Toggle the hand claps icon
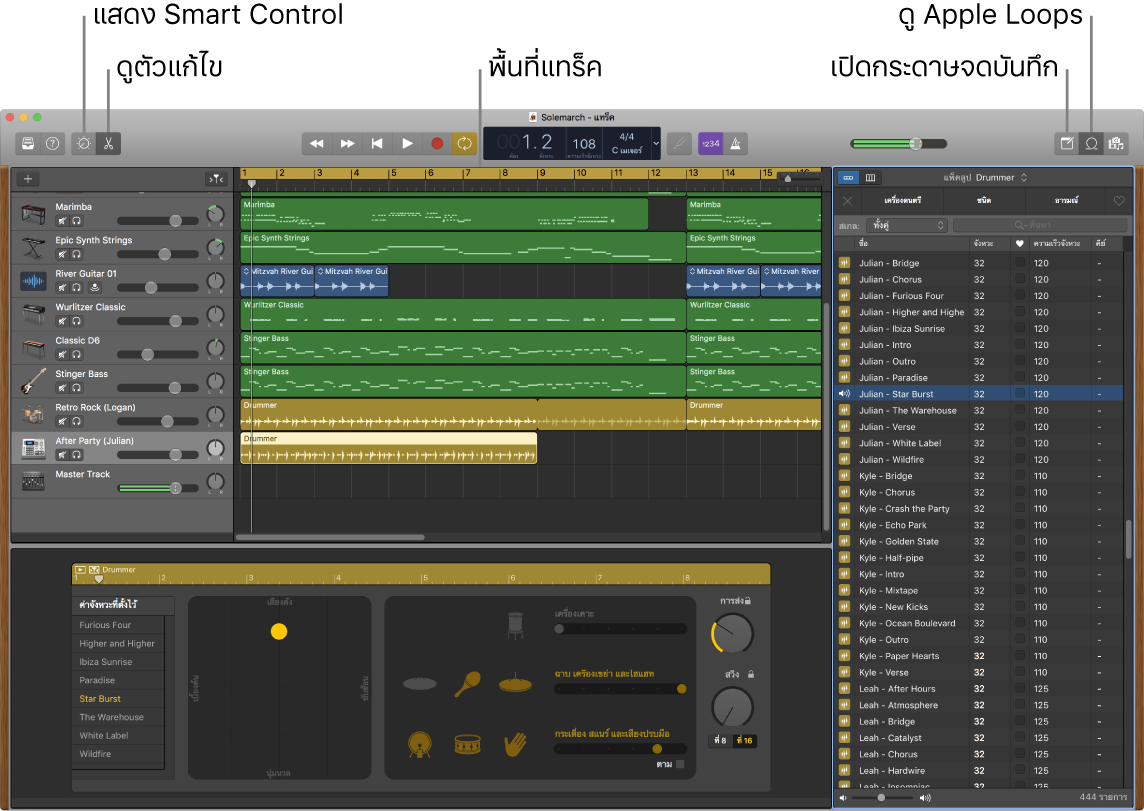Viewport: 1144px width, 811px height. [x=515, y=744]
